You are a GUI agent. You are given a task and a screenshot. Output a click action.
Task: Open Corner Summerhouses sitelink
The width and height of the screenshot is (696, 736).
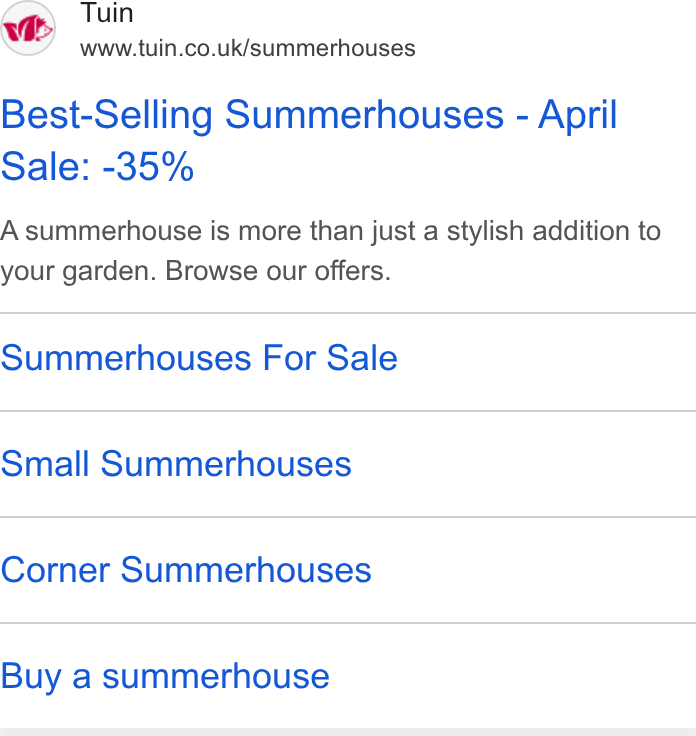tap(186, 570)
